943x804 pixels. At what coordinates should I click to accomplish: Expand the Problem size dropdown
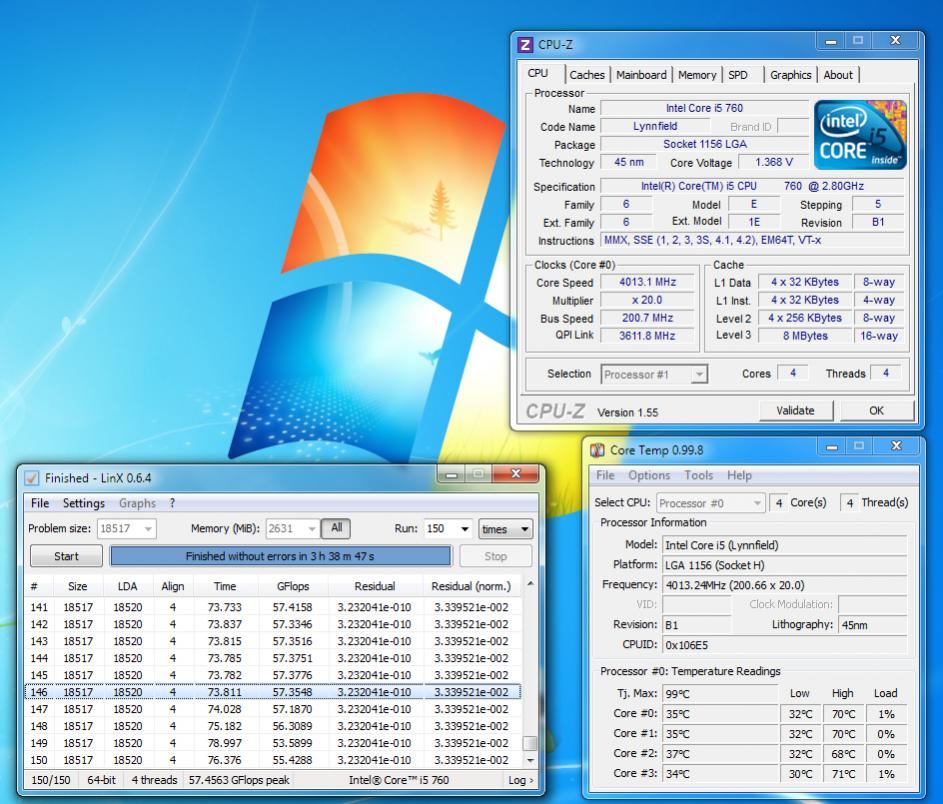click(x=148, y=529)
